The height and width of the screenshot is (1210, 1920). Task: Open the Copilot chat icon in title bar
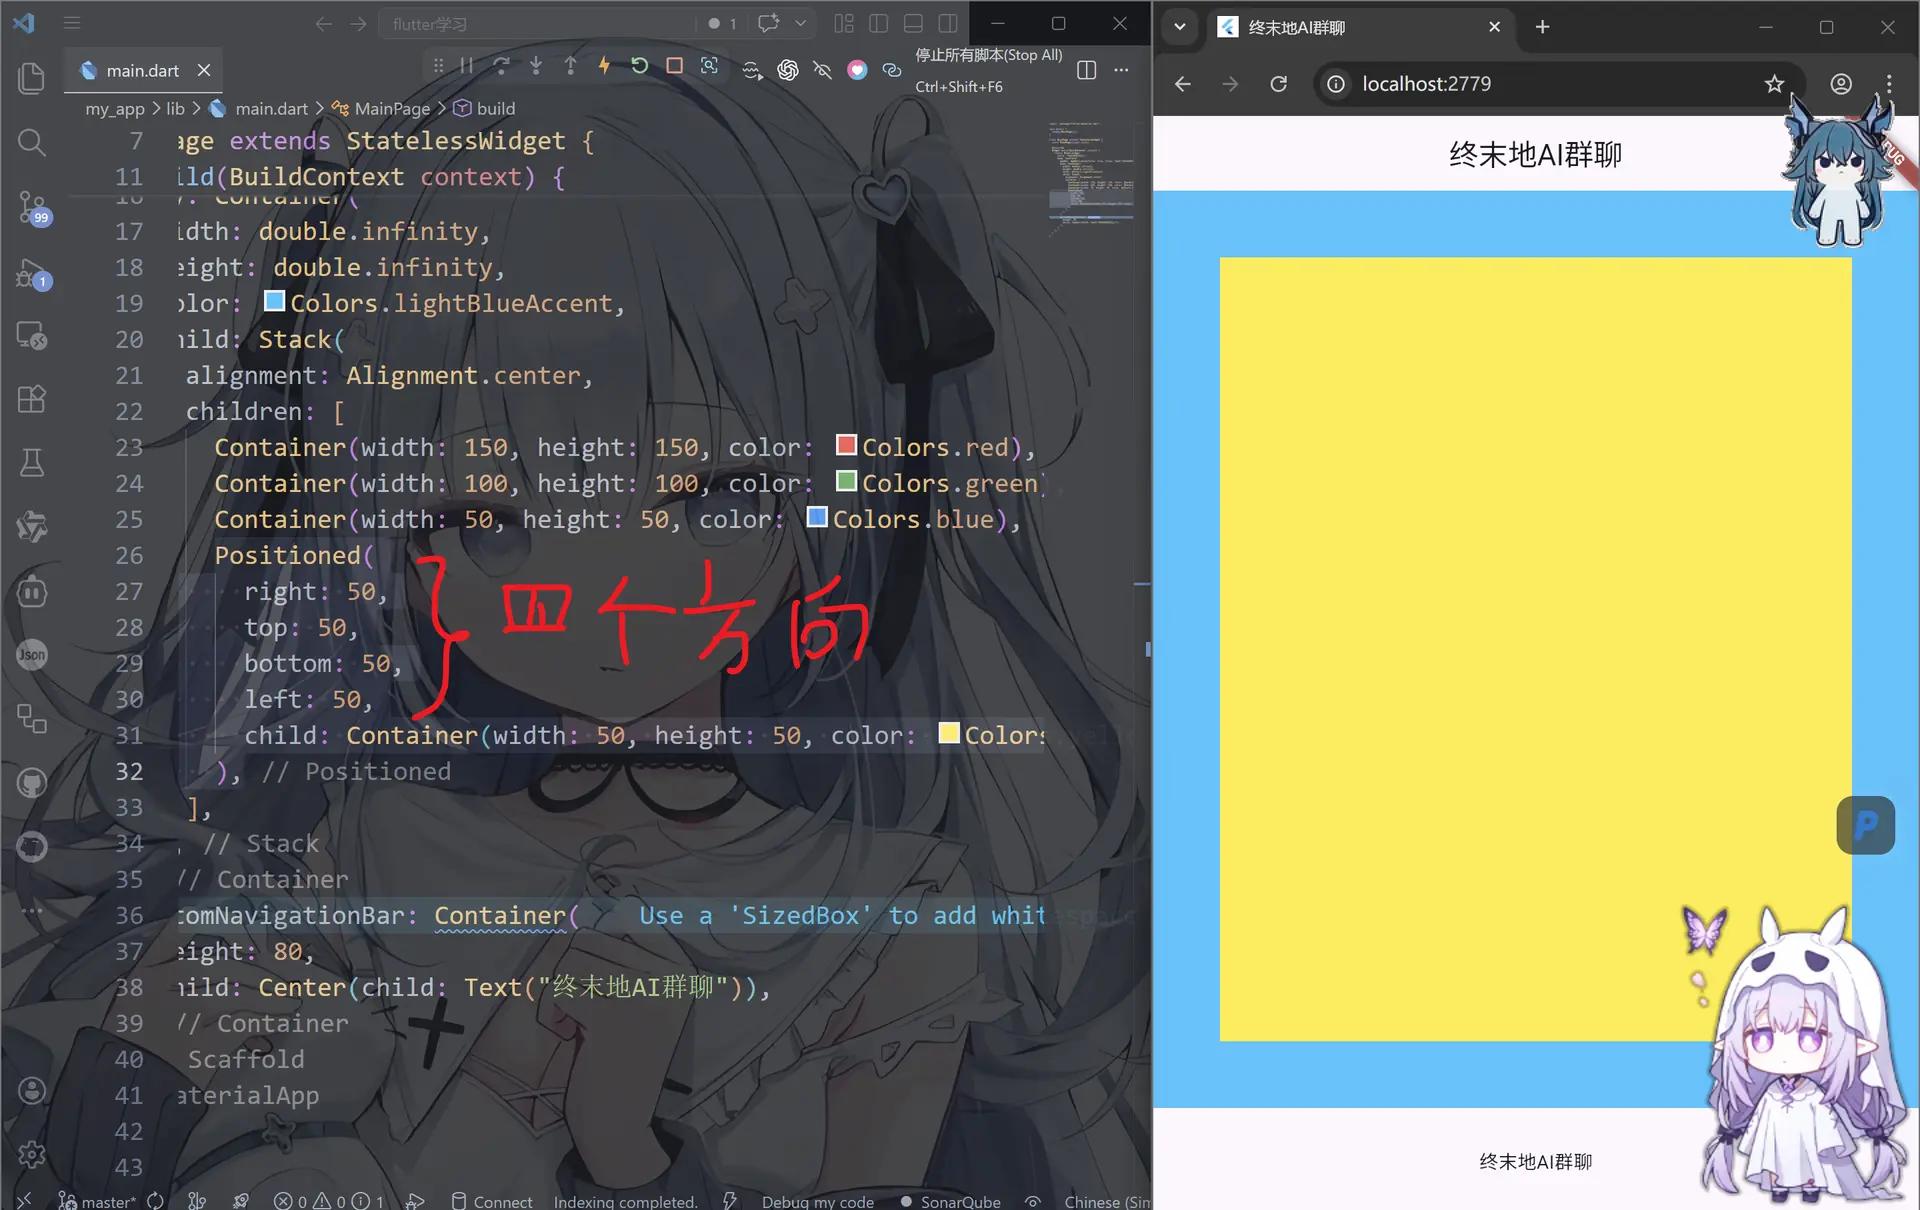[768, 23]
